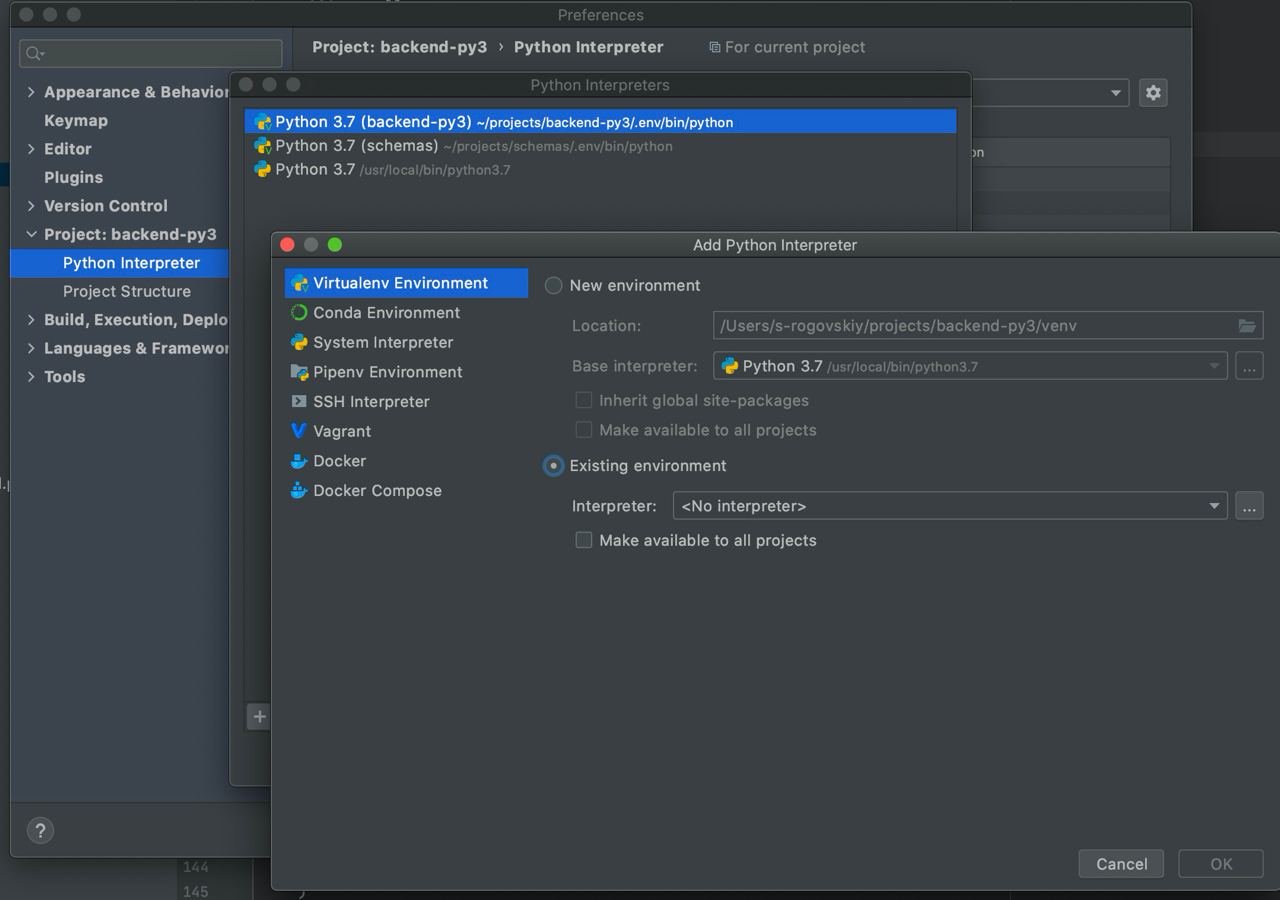Collapse the Project: backend-py3 tree node

click(x=31, y=235)
